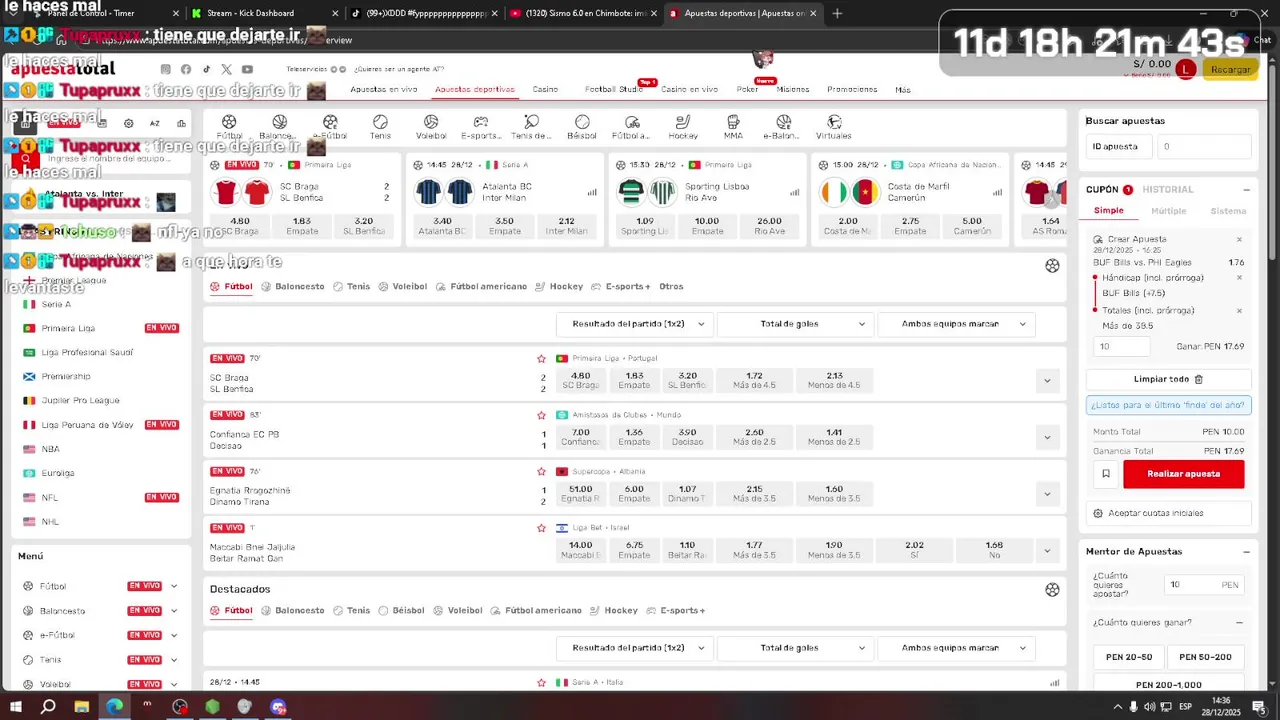
Task: Switch to Apuestas en vivo menu
Action: pos(384,89)
